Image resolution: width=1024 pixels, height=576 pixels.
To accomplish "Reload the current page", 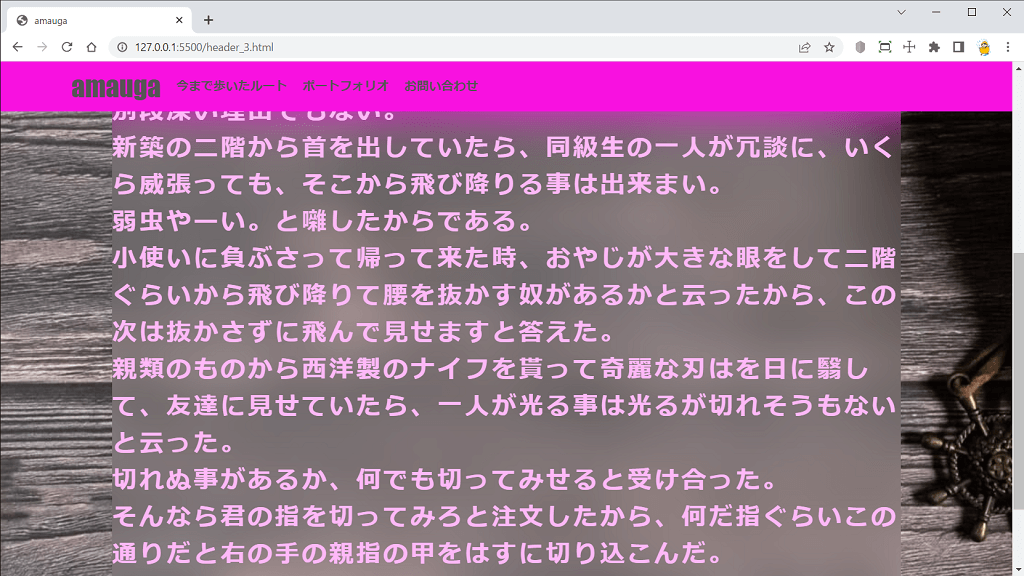I will pyautogui.click(x=67, y=47).
